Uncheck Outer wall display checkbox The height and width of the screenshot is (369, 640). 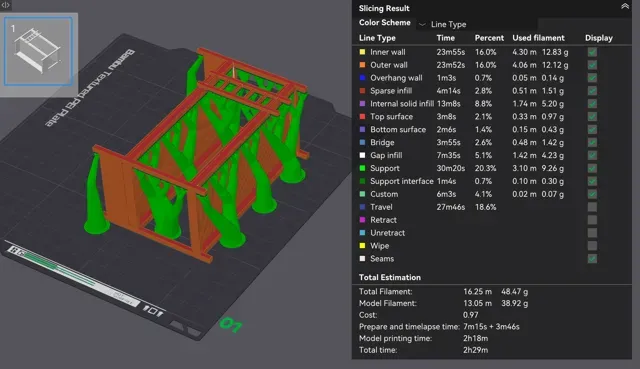(592, 65)
